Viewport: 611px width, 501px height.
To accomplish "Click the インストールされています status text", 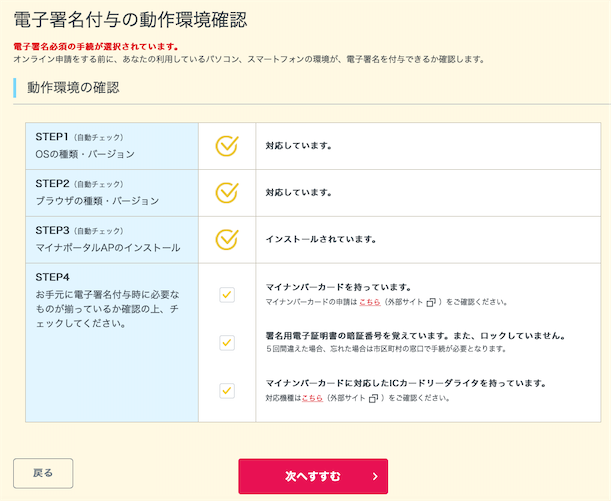I will click(320, 240).
